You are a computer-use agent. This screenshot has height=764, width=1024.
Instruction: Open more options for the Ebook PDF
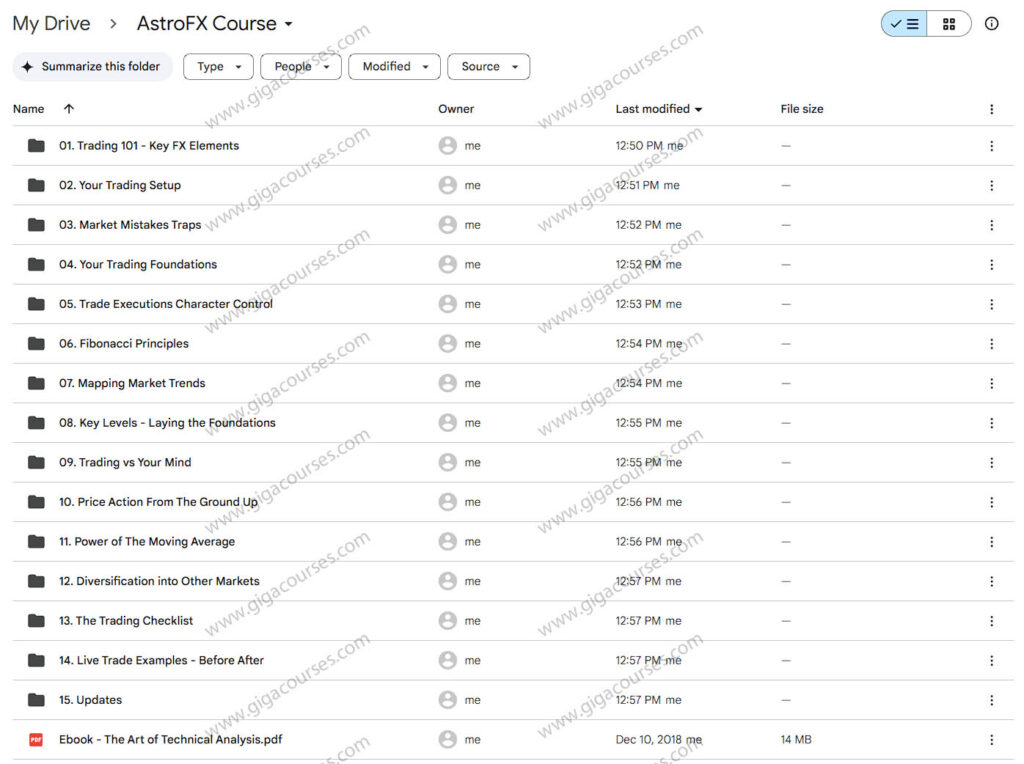tap(991, 739)
